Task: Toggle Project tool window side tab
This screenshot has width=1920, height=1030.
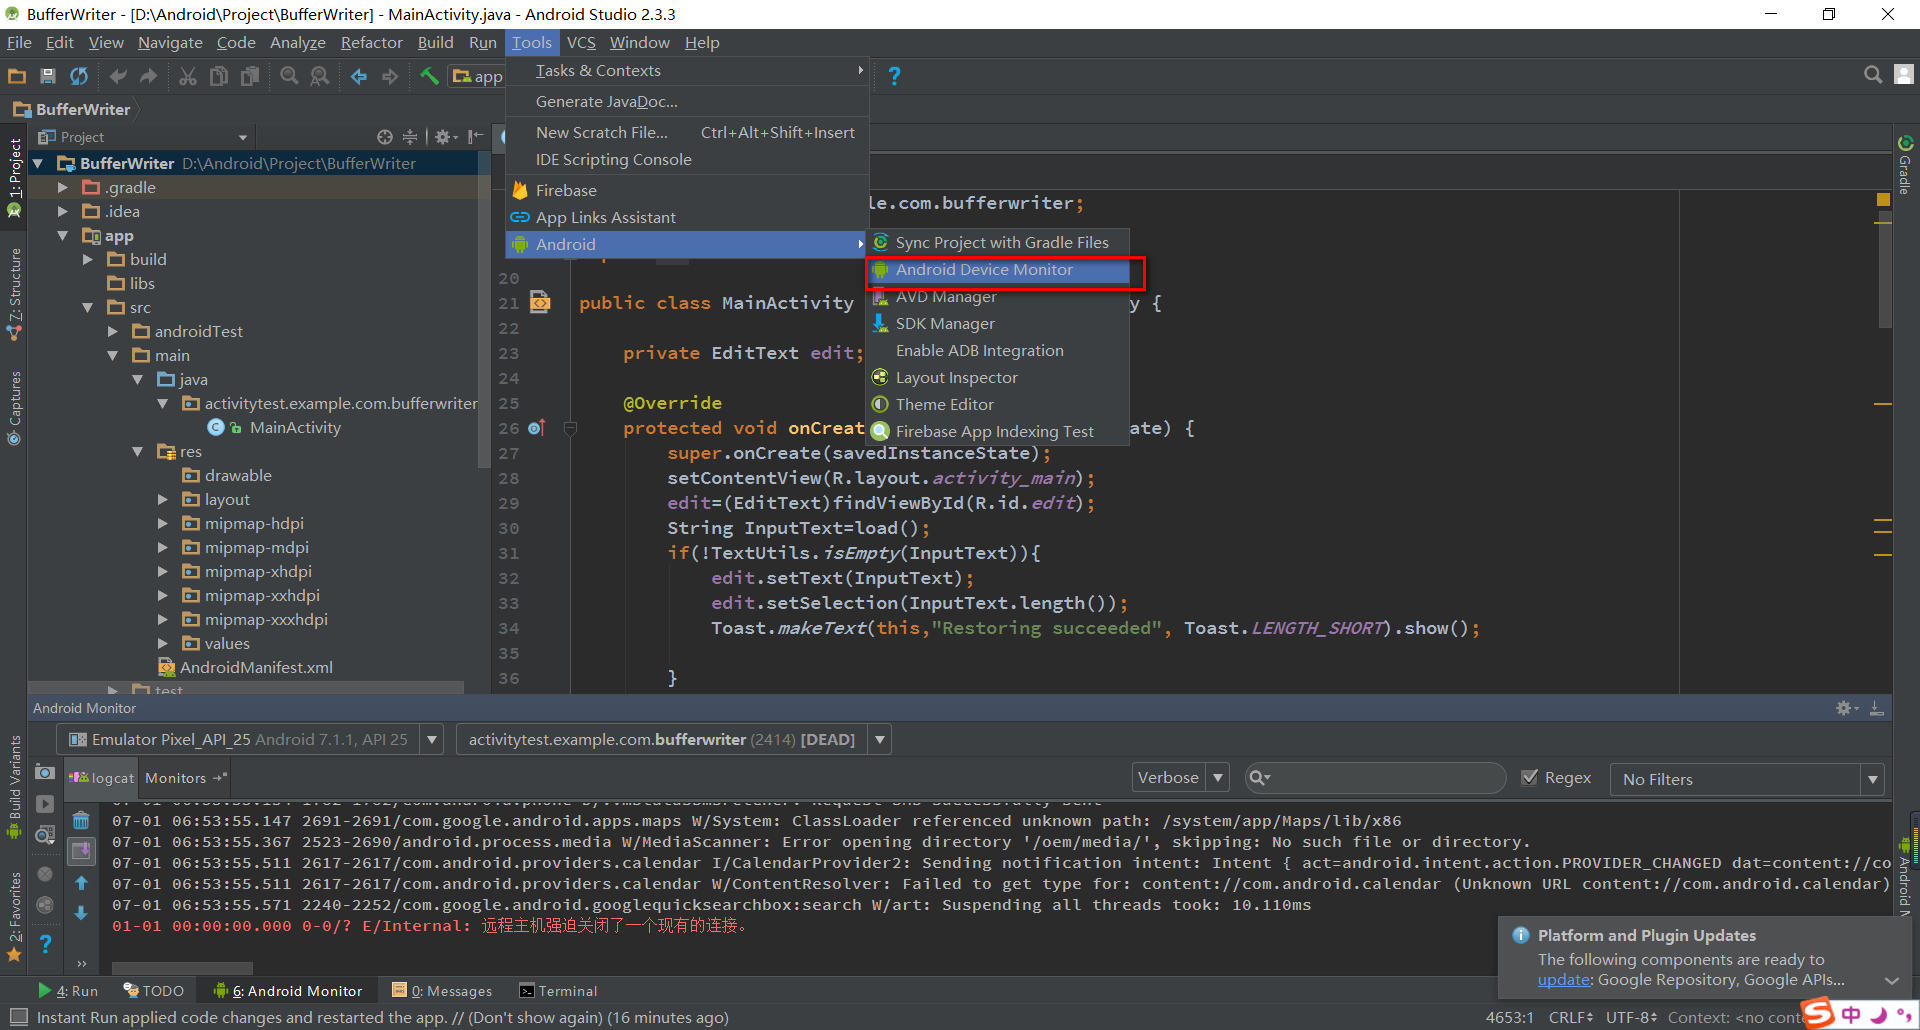Action: (14, 178)
